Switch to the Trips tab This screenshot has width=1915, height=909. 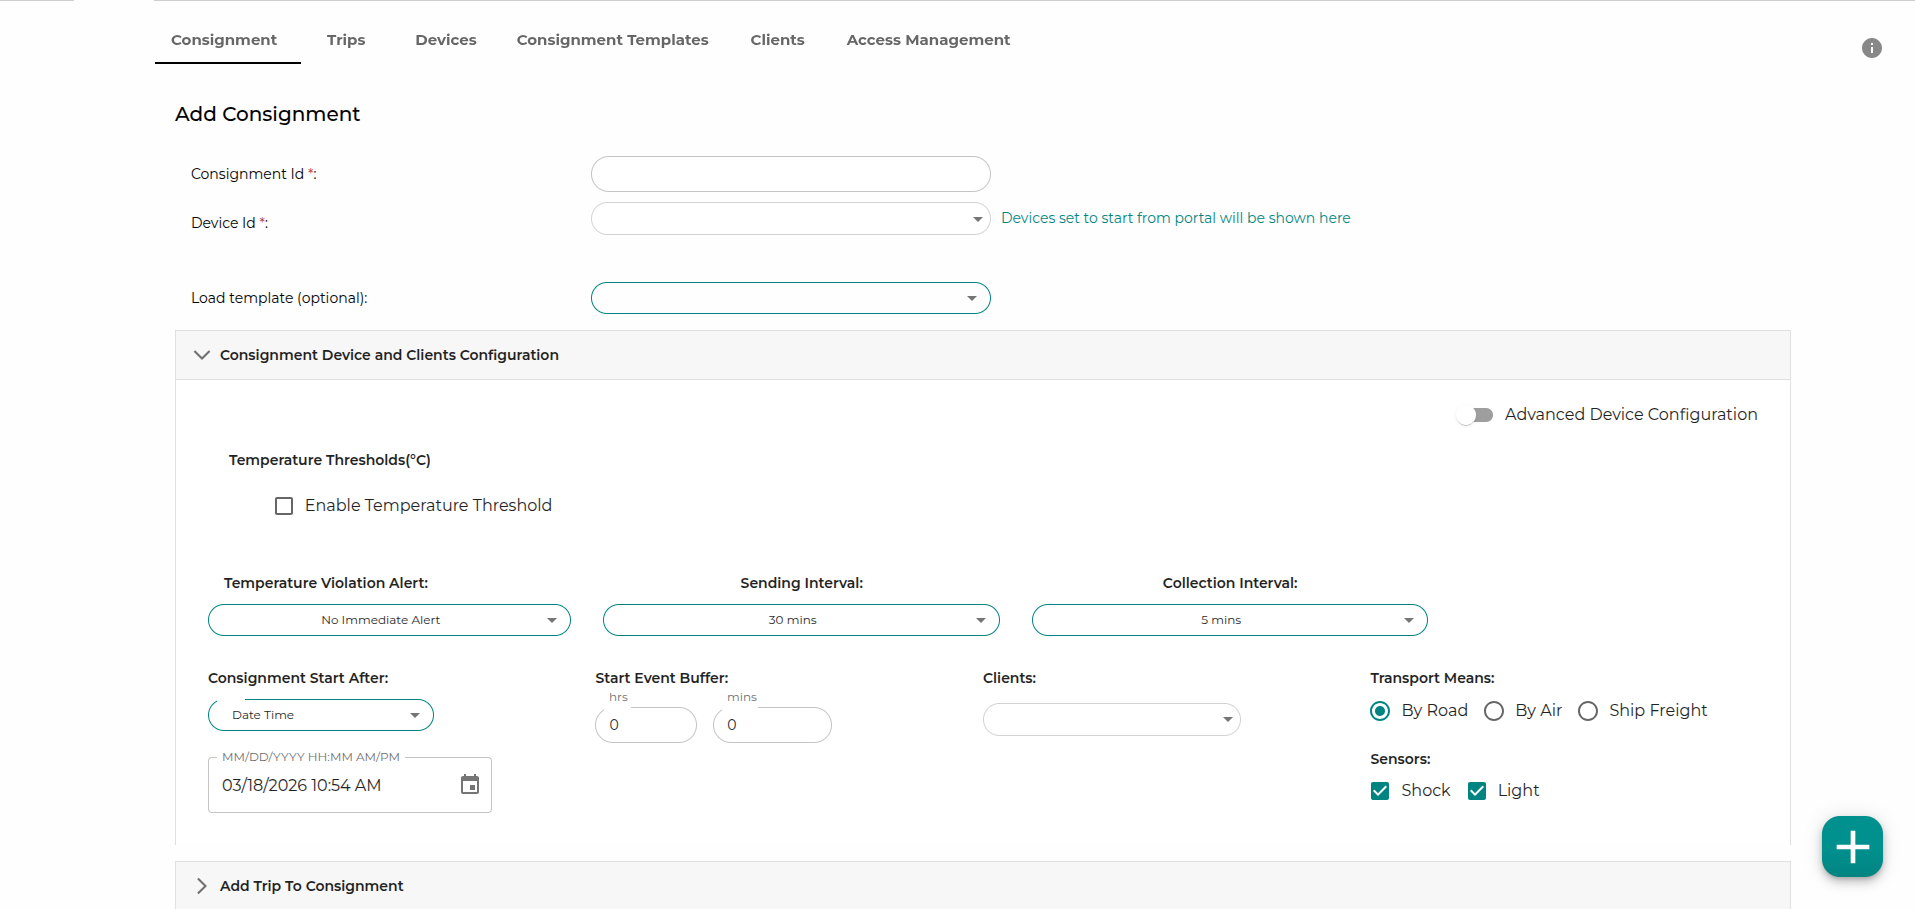345,40
